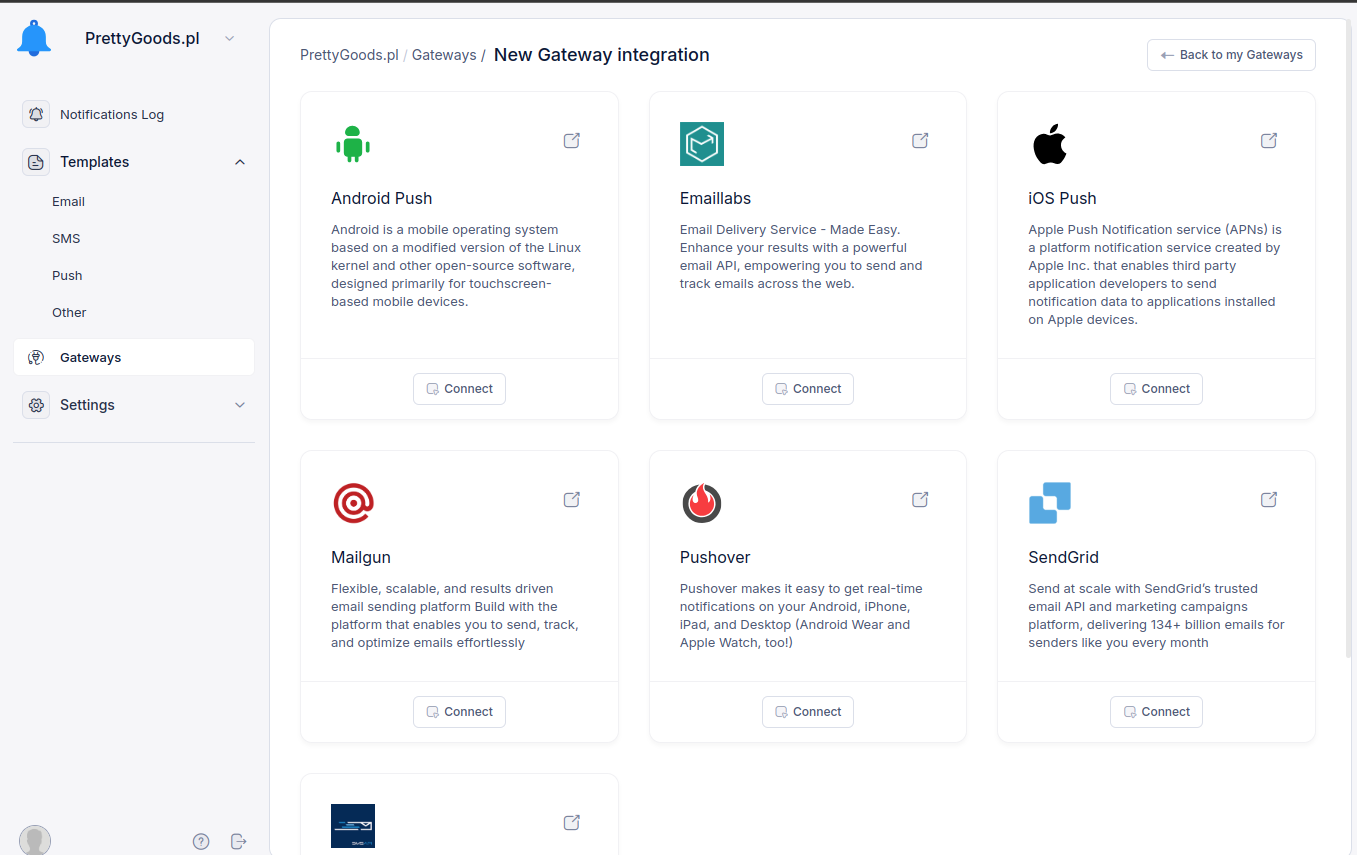Screen dimensions: 1357x855
Task: Connect the iOS Push gateway
Action: 1156,389
